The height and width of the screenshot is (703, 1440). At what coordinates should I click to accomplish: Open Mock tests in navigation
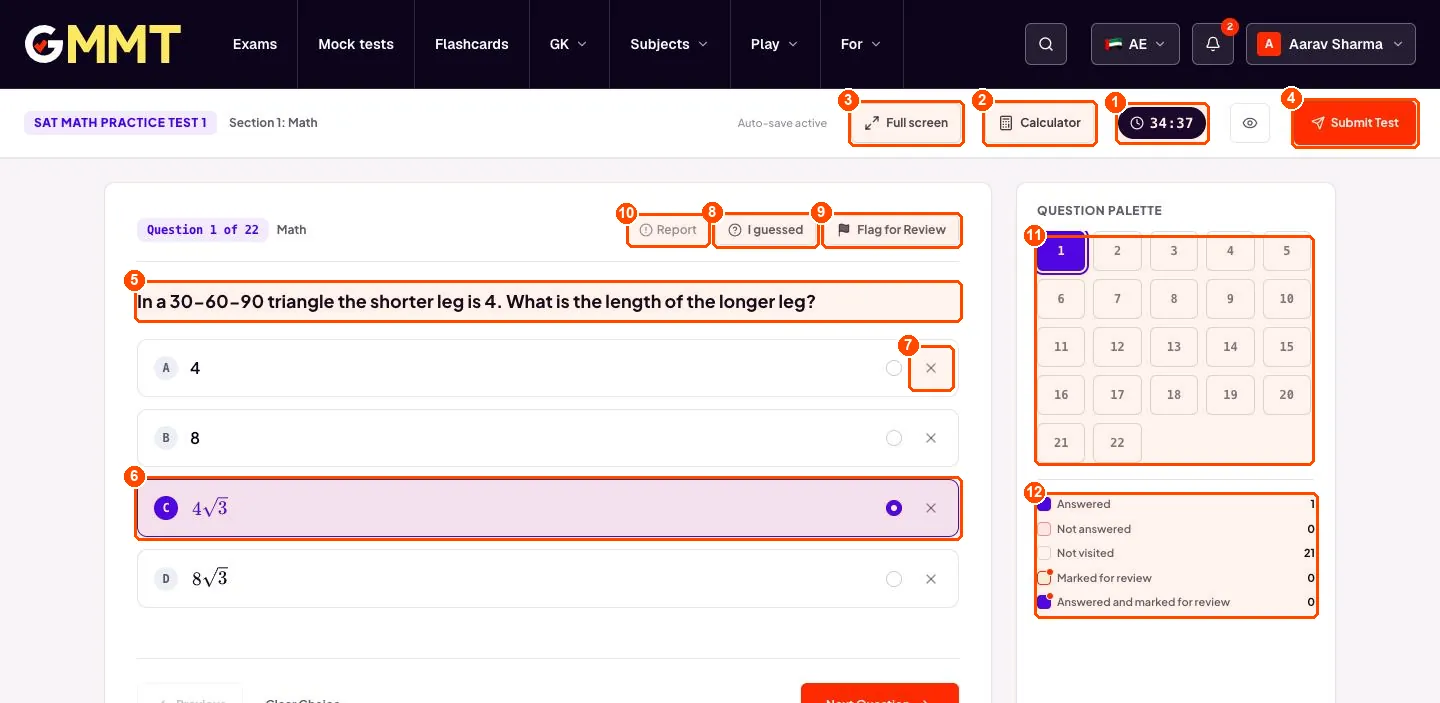[x=356, y=44]
